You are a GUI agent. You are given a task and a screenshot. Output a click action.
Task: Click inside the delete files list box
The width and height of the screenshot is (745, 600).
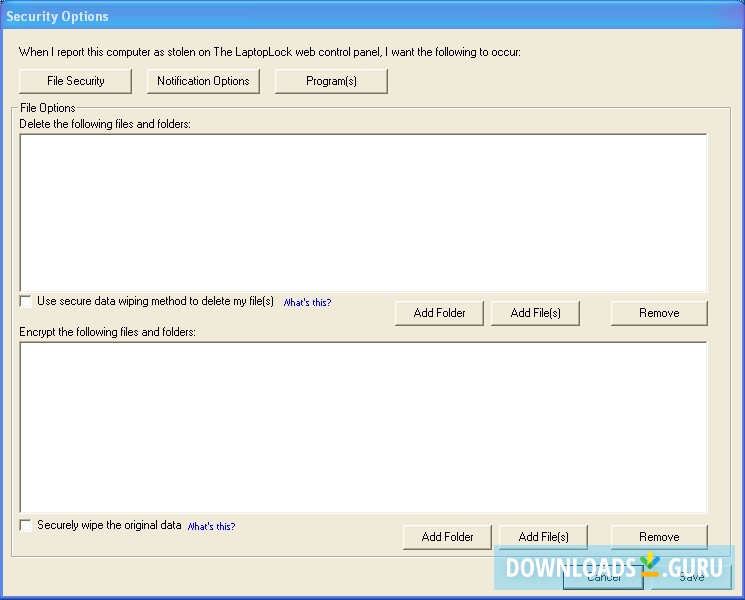pos(363,213)
